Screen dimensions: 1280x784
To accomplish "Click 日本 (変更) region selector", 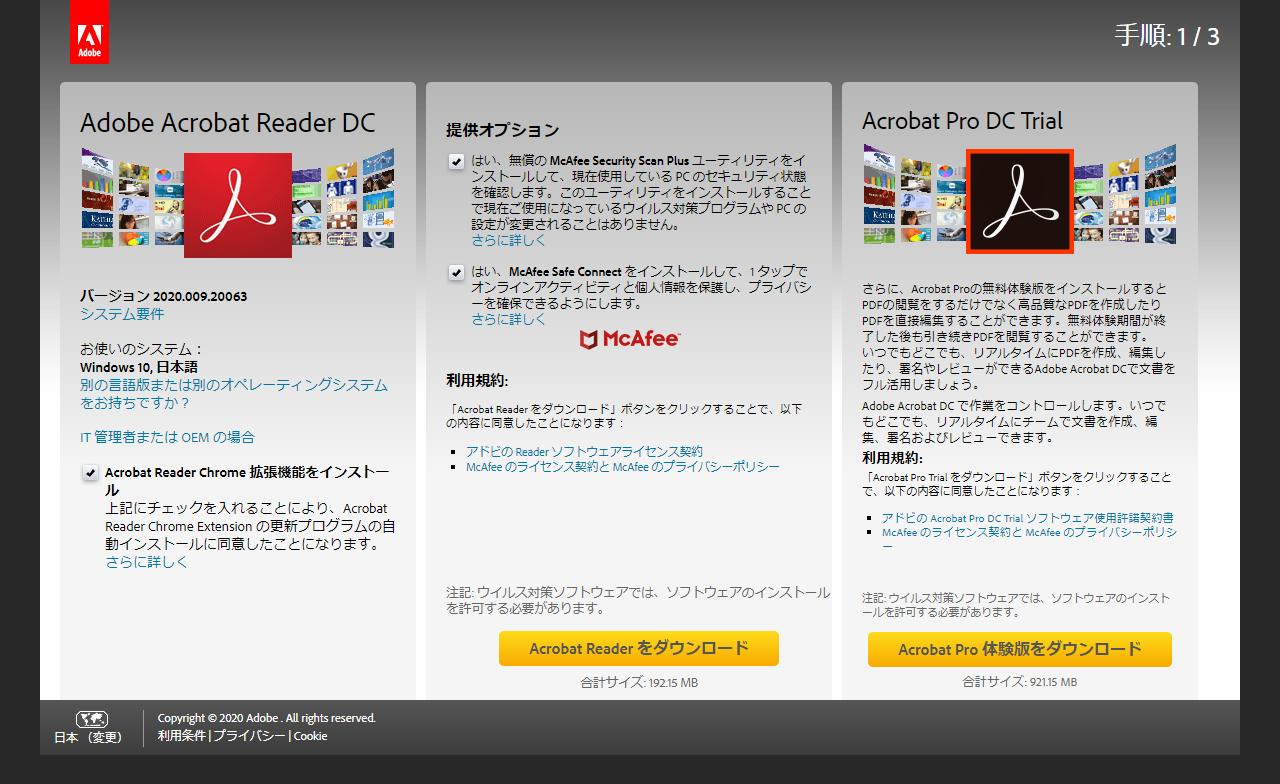I will coord(88,738).
